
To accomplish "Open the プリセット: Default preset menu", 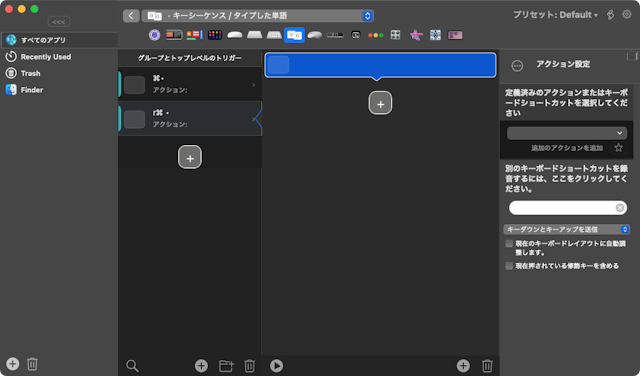I will point(555,15).
